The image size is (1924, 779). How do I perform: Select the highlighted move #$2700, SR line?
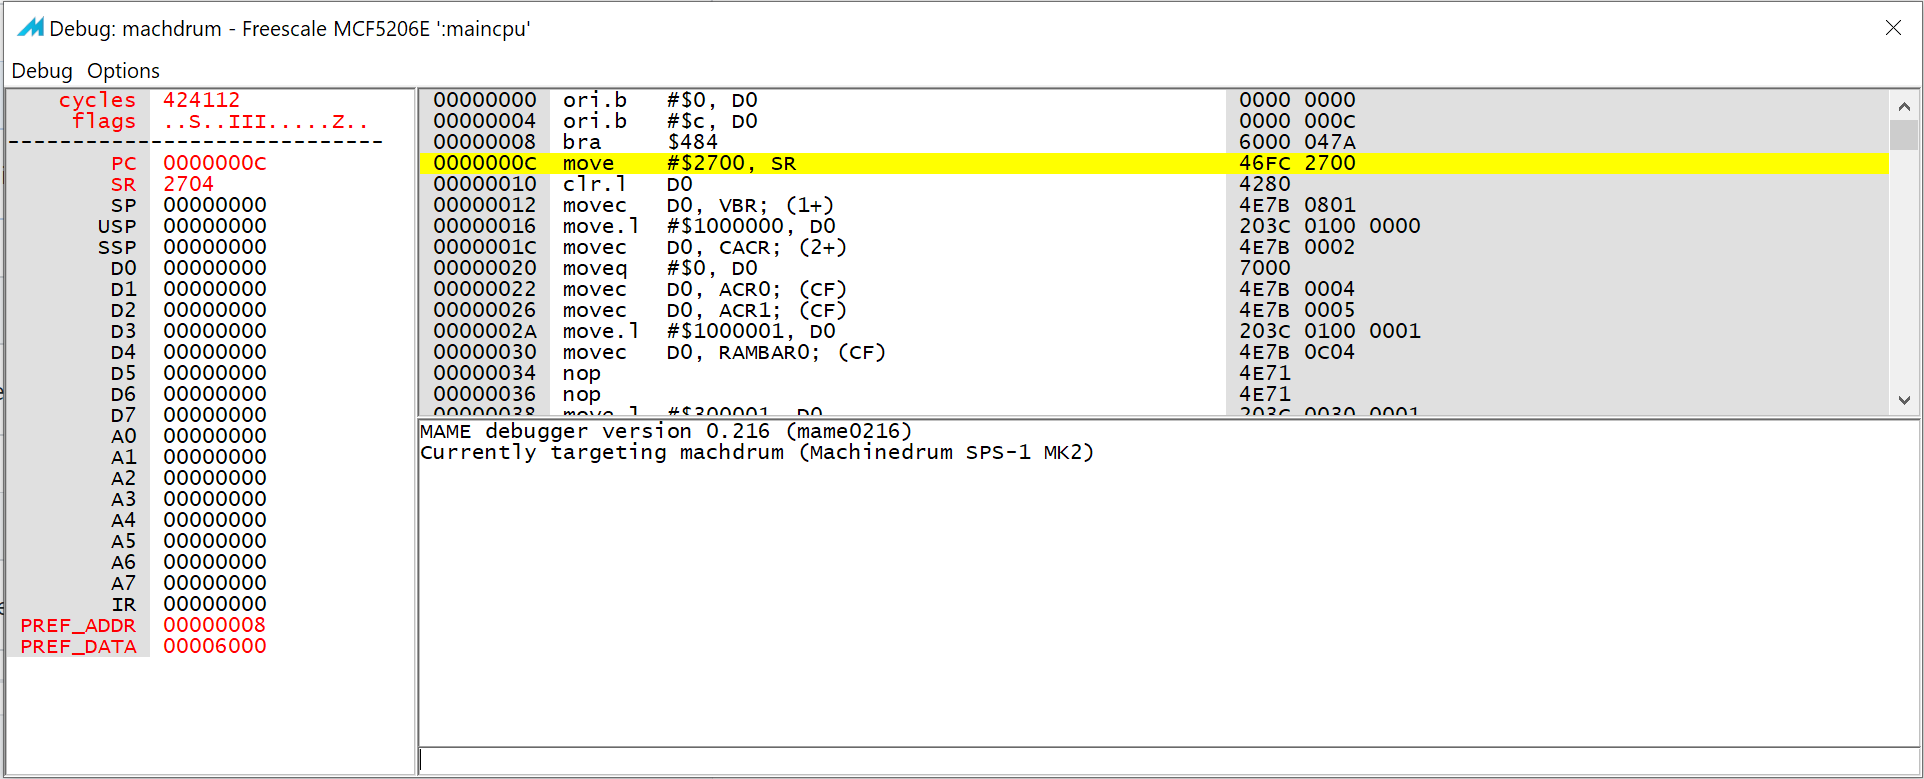click(1154, 163)
